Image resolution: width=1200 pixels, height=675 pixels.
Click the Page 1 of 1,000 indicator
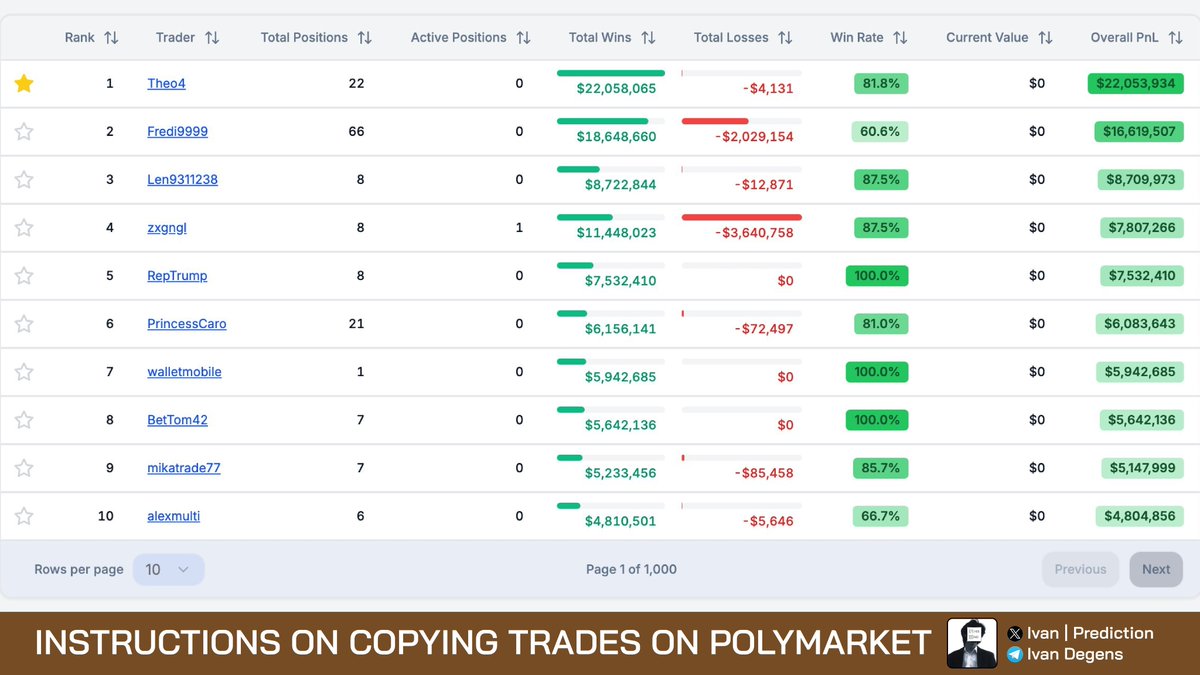[631, 569]
